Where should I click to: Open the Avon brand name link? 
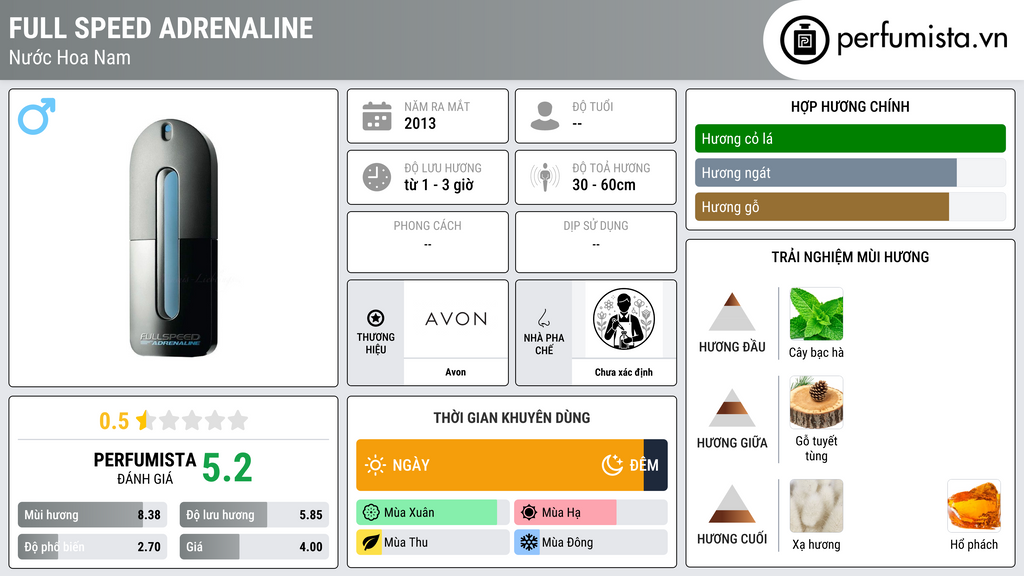(x=456, y=372)
